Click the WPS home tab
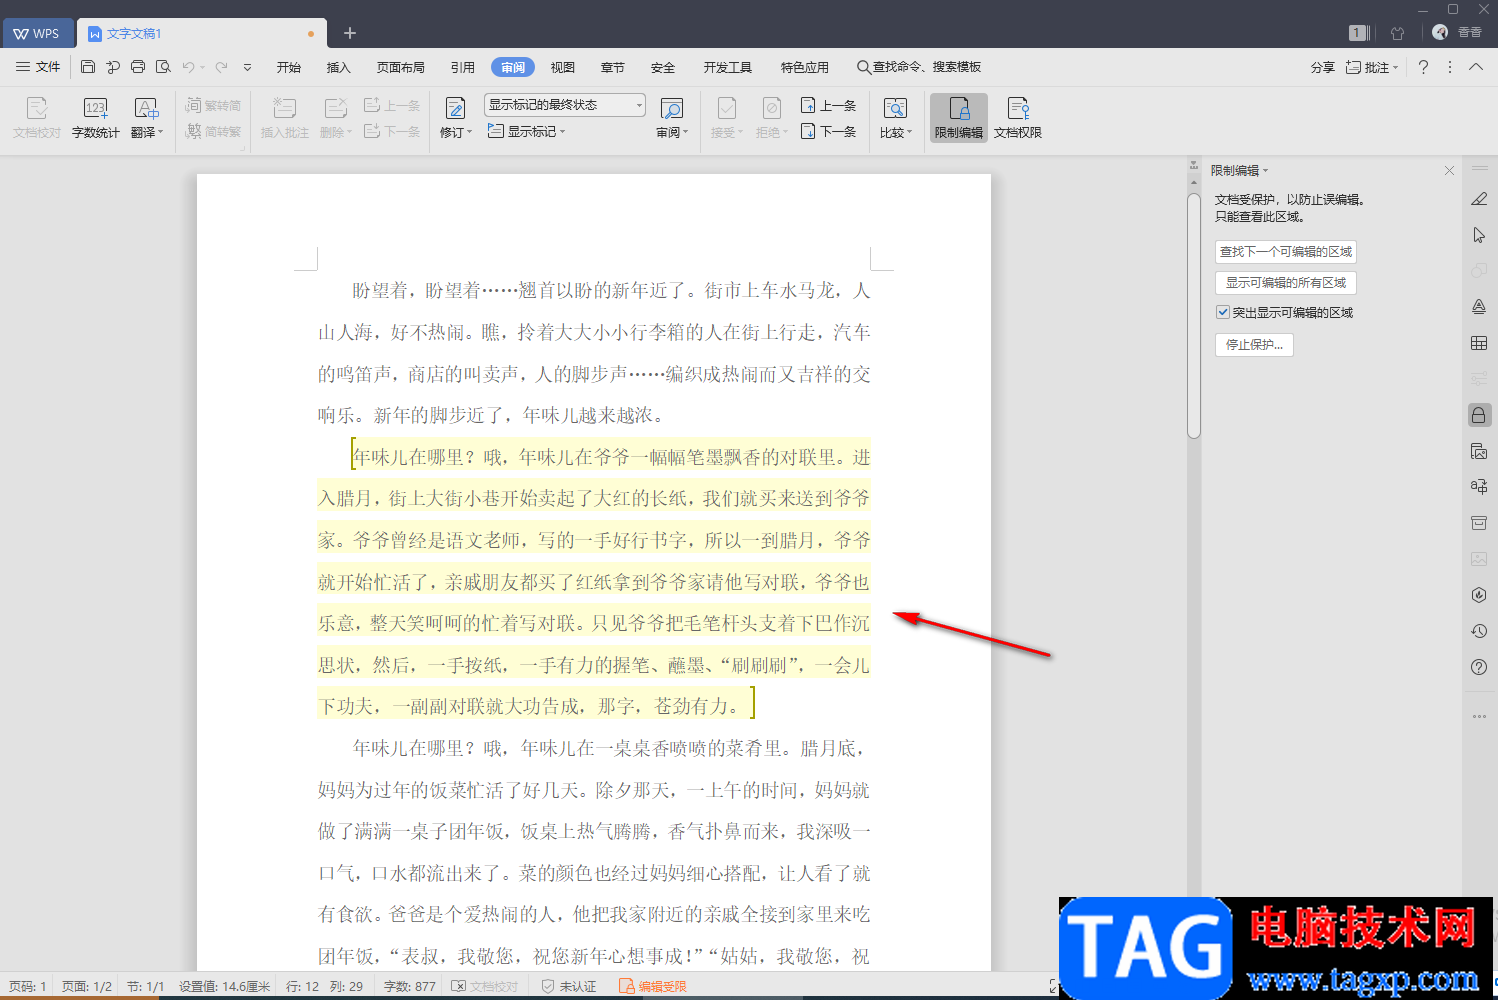The height and width of the screenshot is (1000, 1498). click(x=36, y=33)
